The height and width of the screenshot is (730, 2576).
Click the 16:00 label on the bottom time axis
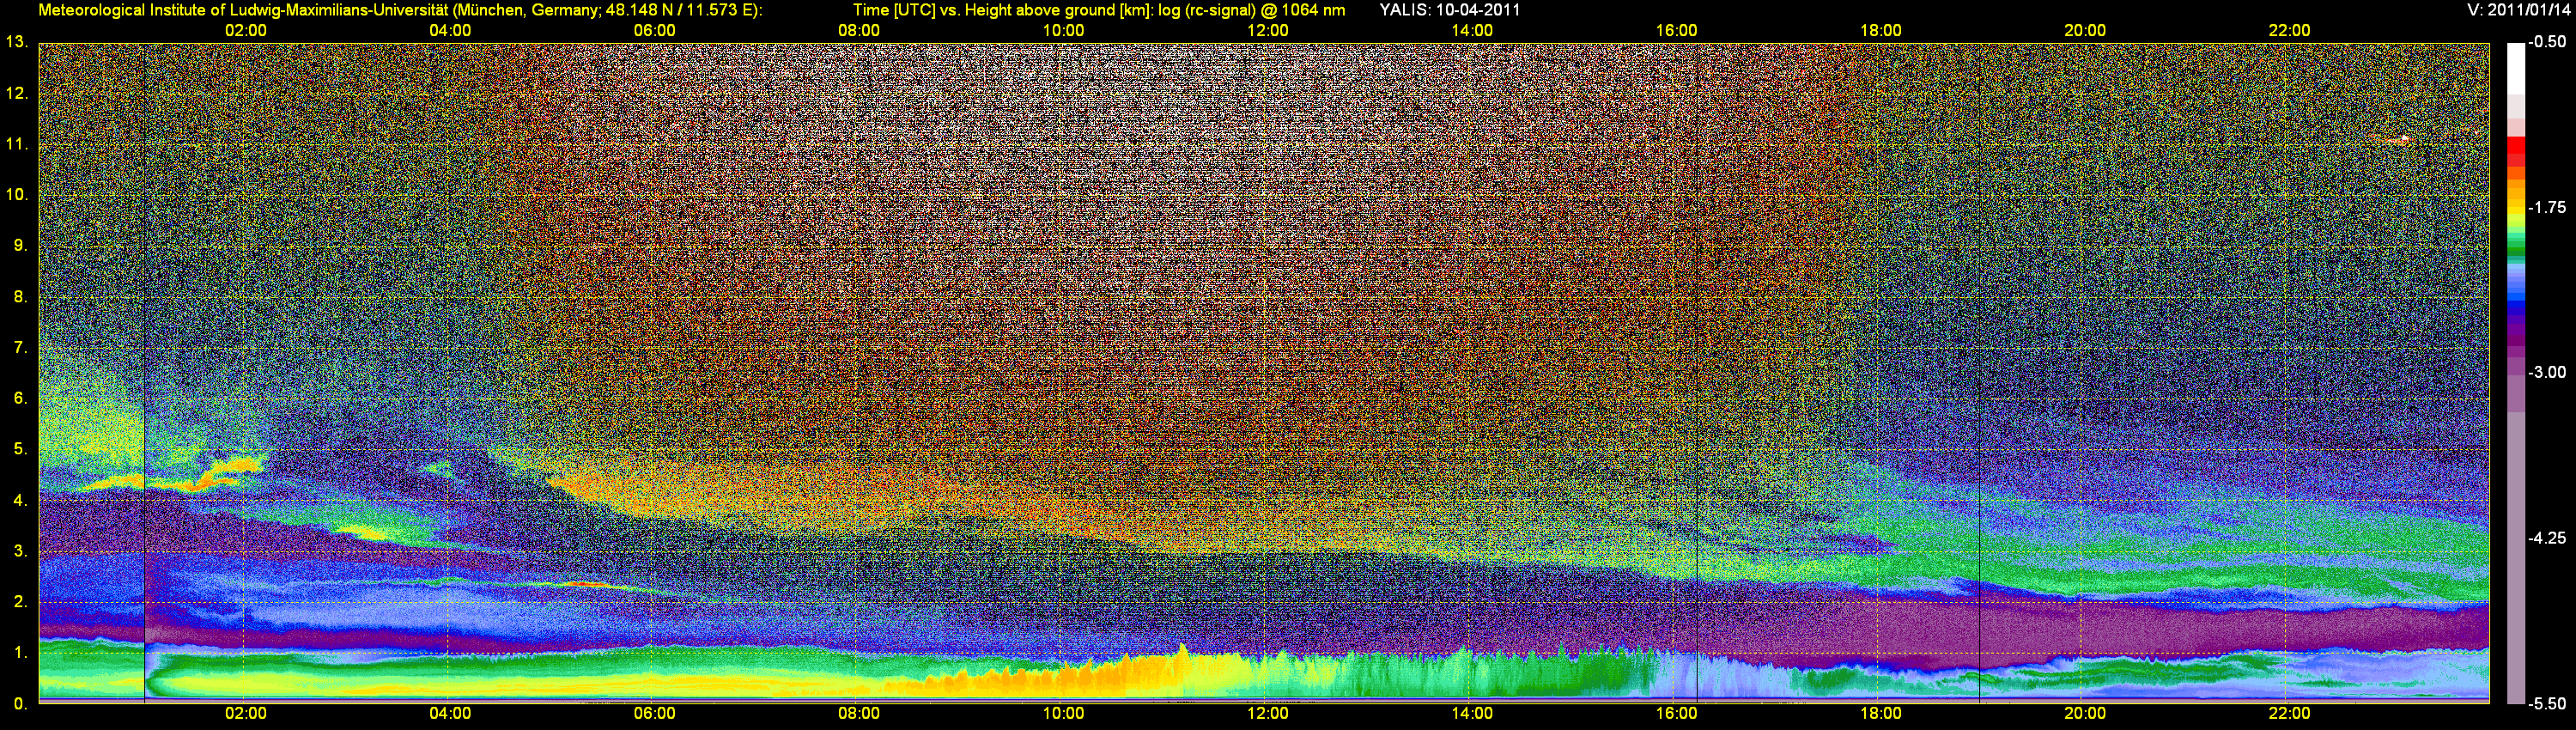[1676, 714]
